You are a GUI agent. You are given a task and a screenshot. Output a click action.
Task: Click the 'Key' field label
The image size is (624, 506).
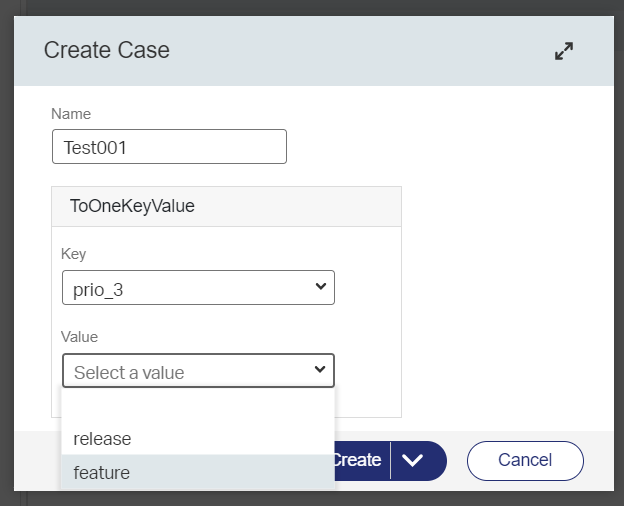pyautogui.click(x=74, y=254)
